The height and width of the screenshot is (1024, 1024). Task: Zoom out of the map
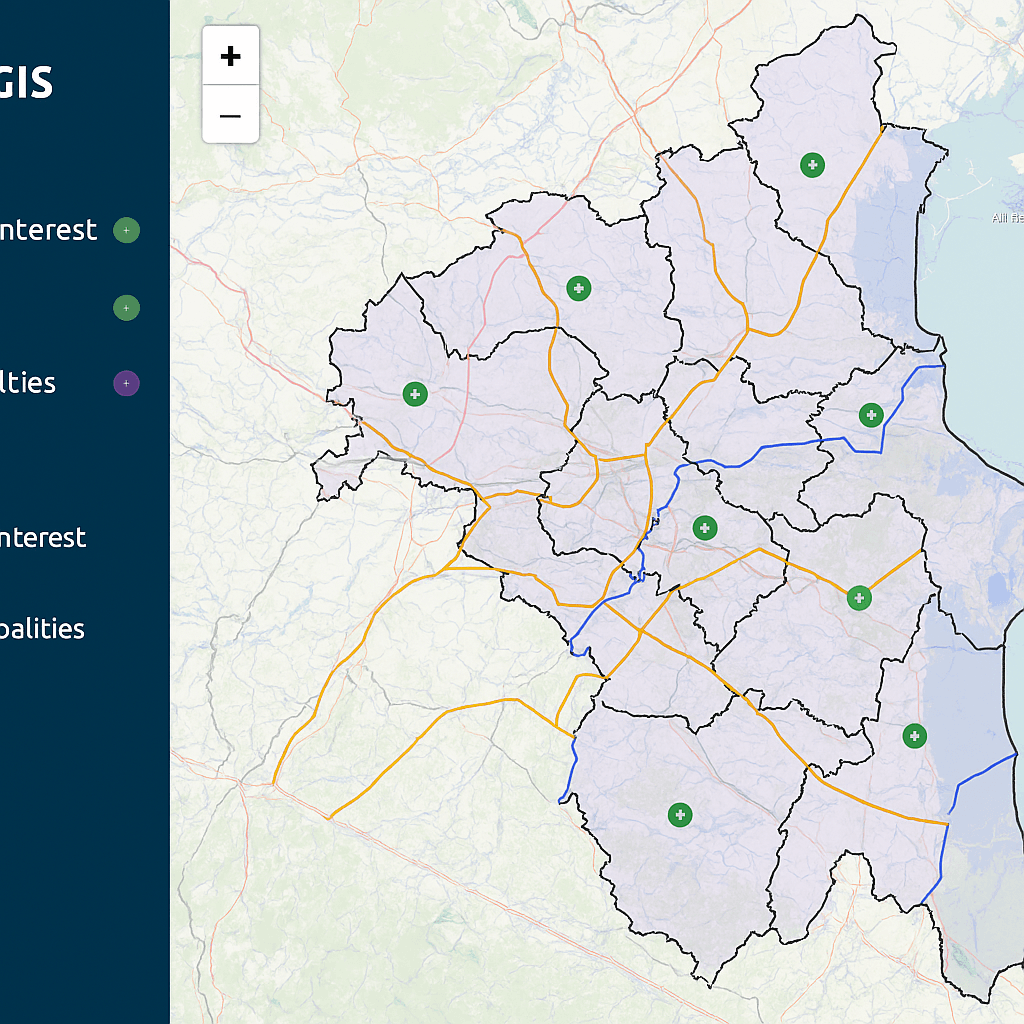pos(230,115)
